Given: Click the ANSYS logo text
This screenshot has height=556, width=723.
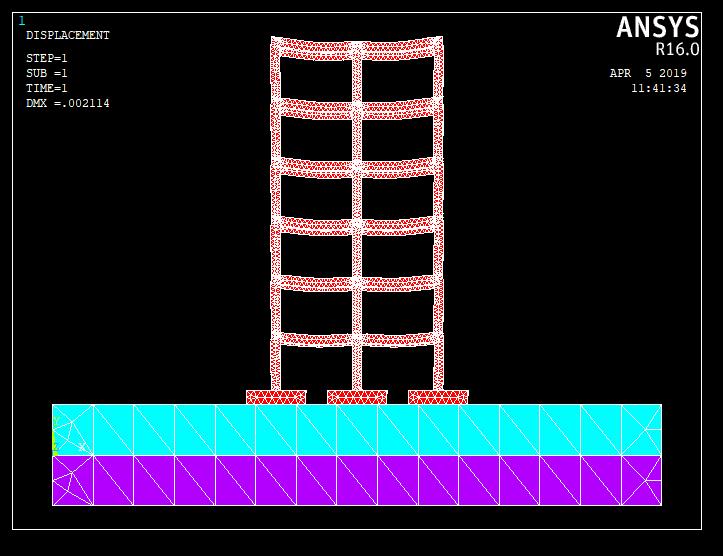Looking at the screenshot, I should [658, 27].
